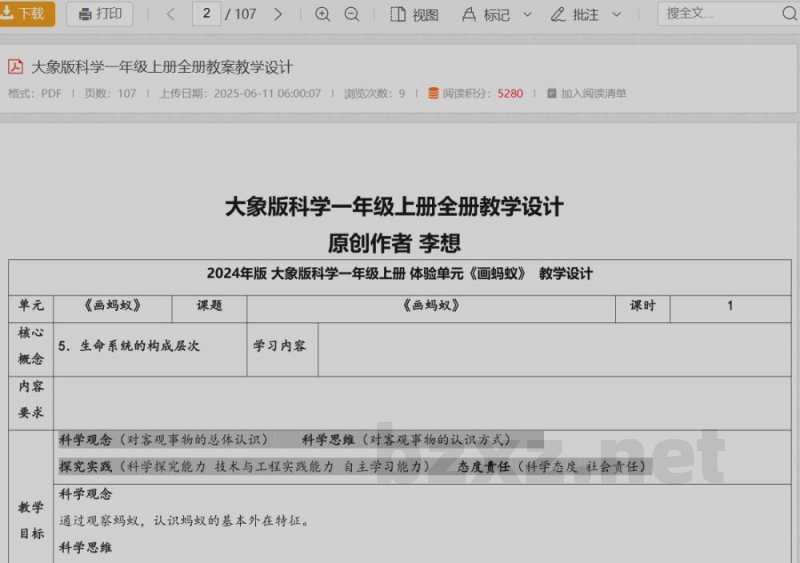Click the 格式: PDF text
Viewport: 800px width, 563px height.
pyautogui.click(x=35, y=93)
